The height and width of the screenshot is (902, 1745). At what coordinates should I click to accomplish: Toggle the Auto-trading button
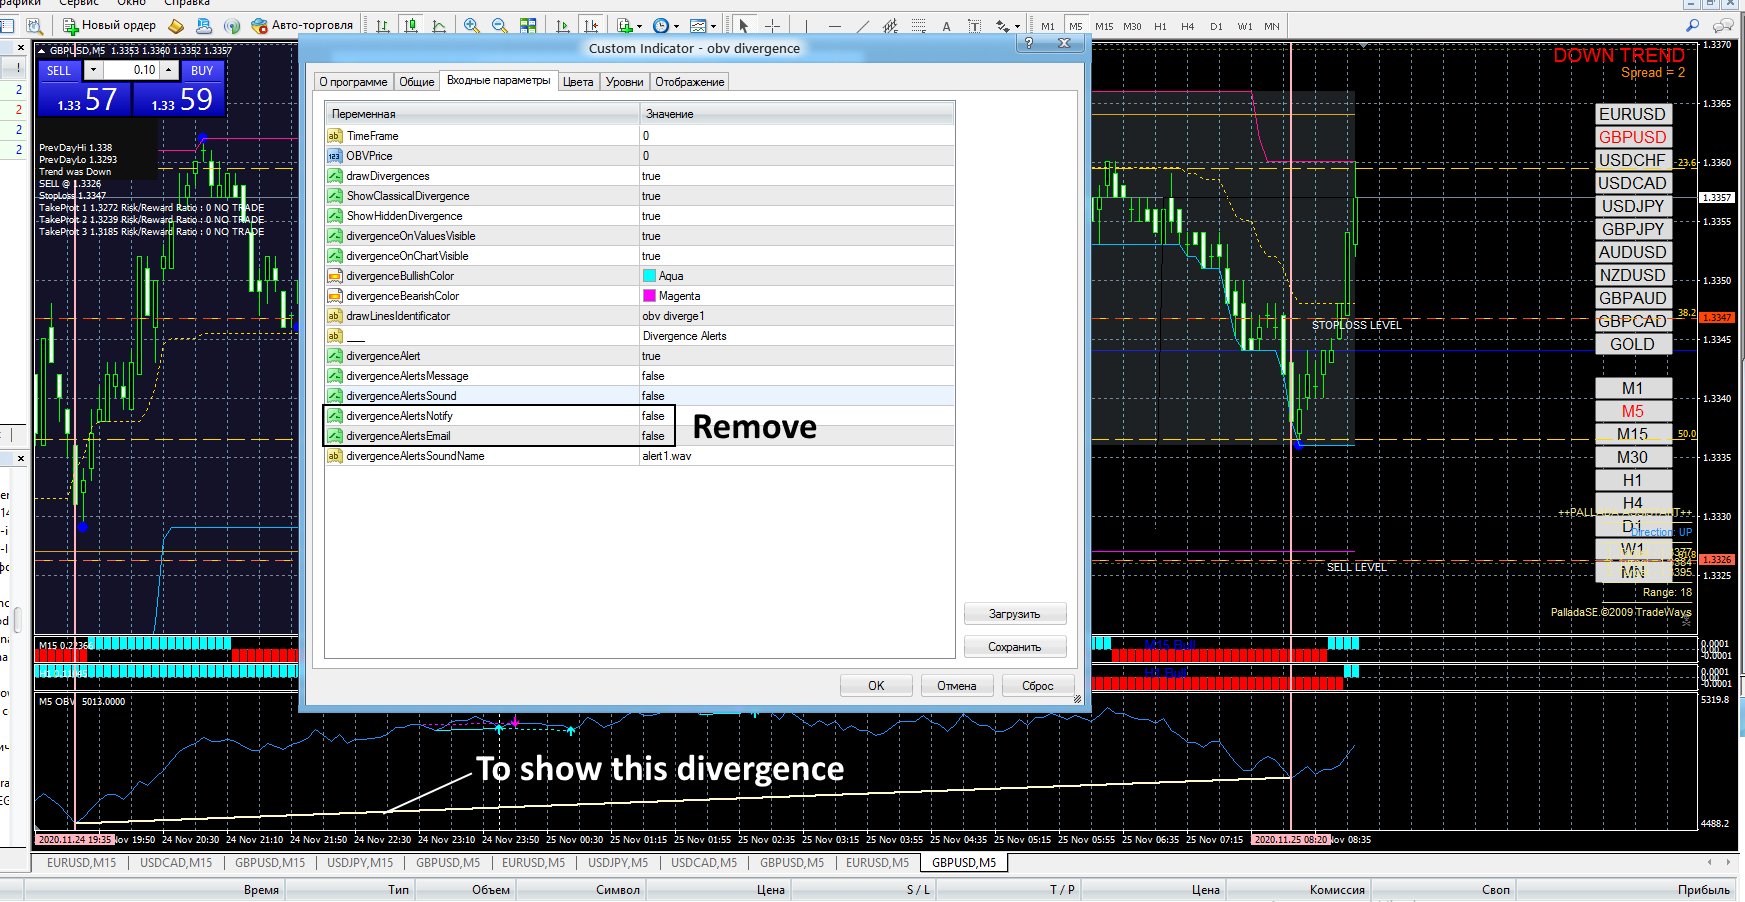click(x=301, y=25)
